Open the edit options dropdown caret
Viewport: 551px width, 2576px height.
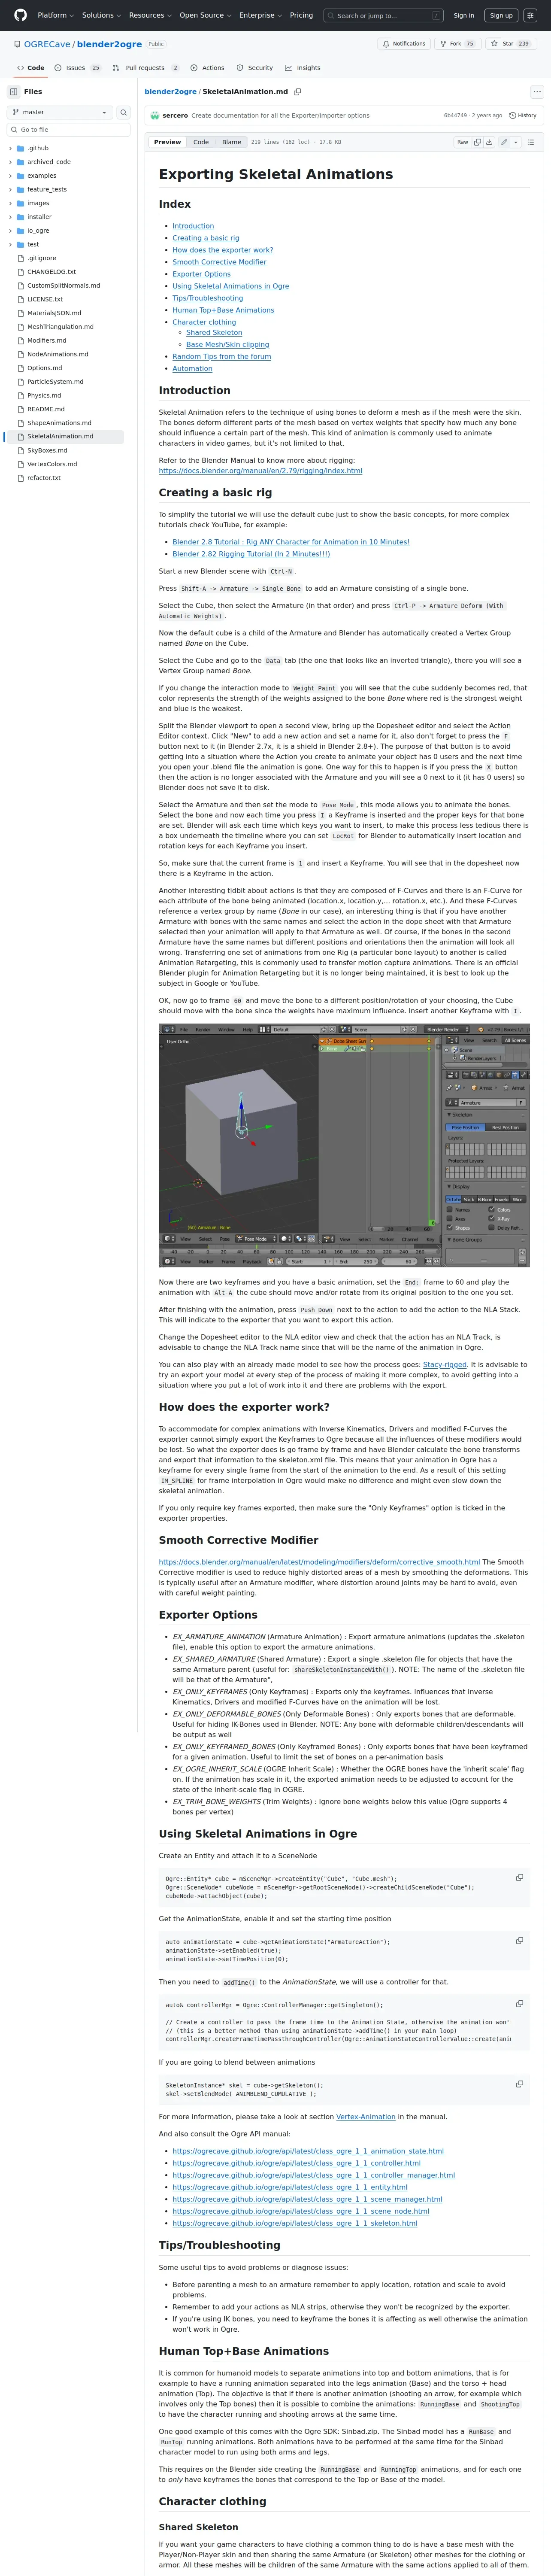(x=516, y=142)
